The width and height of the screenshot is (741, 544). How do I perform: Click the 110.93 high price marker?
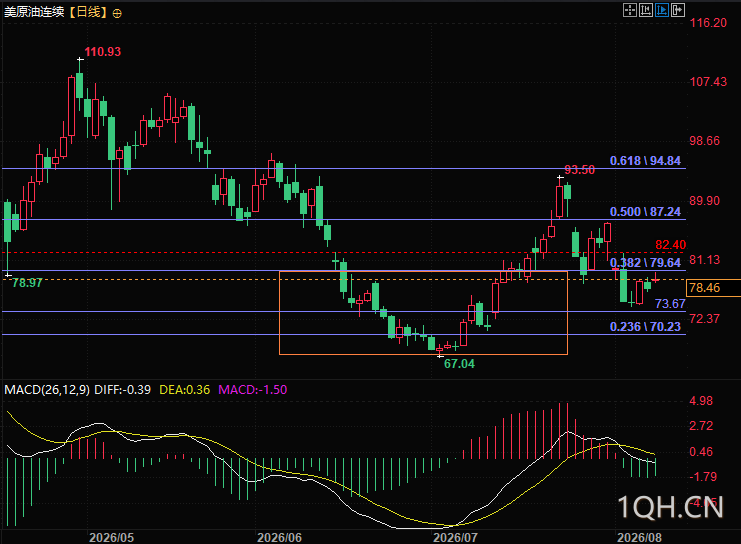click(103, 52)
